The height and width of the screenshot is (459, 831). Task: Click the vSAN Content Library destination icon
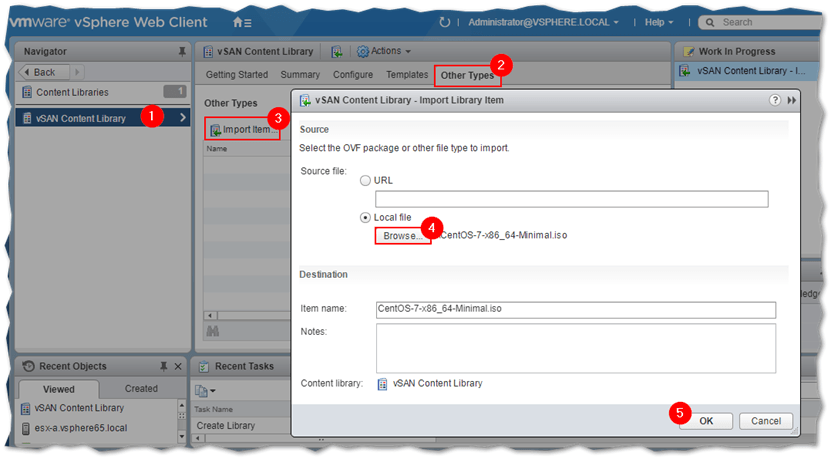click(x=382, y=384)
